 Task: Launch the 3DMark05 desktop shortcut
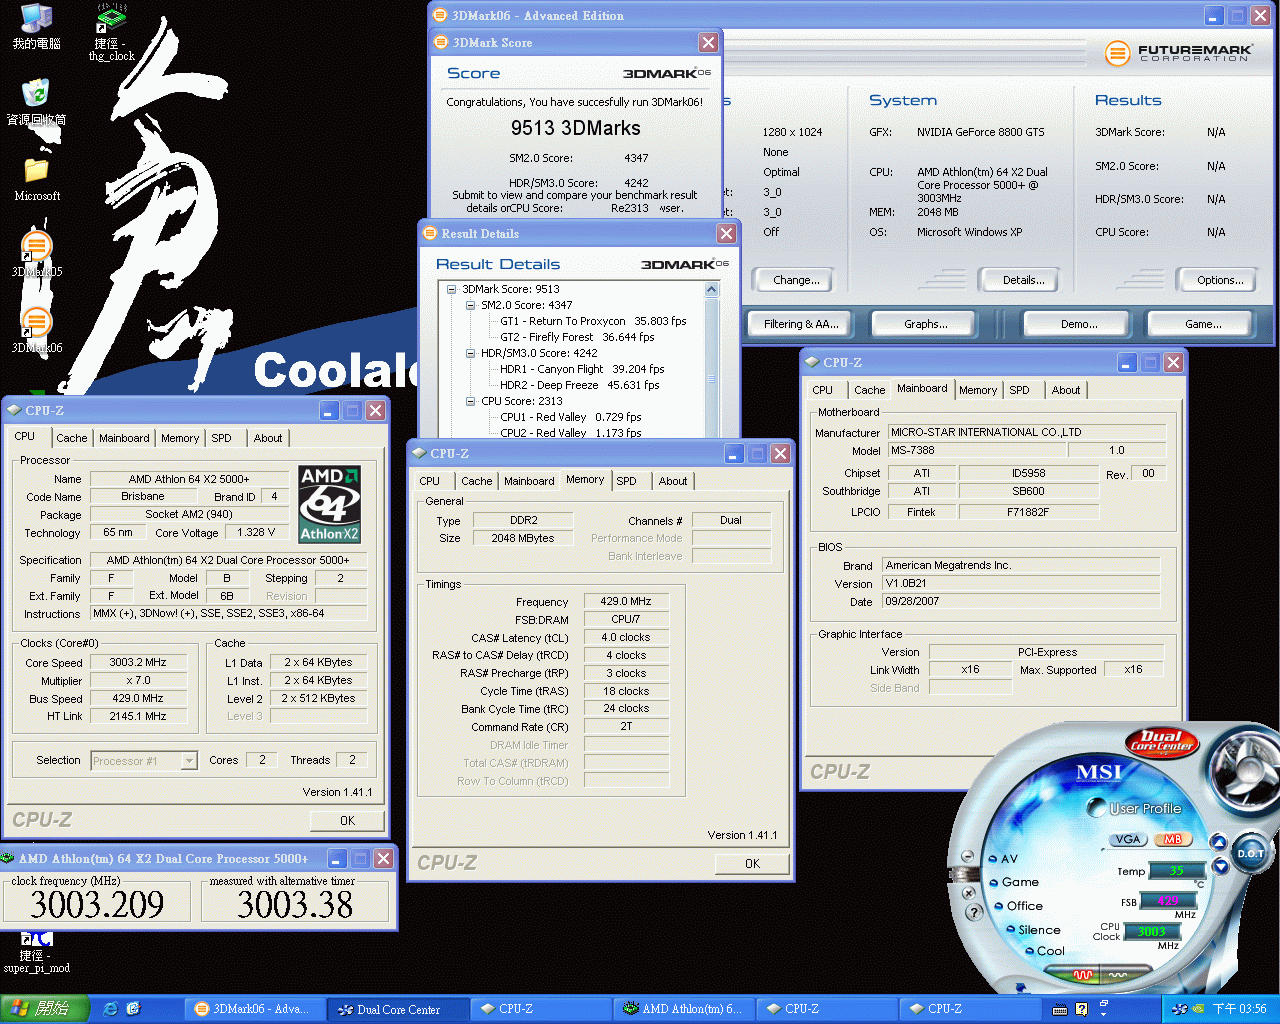point(37,254)
